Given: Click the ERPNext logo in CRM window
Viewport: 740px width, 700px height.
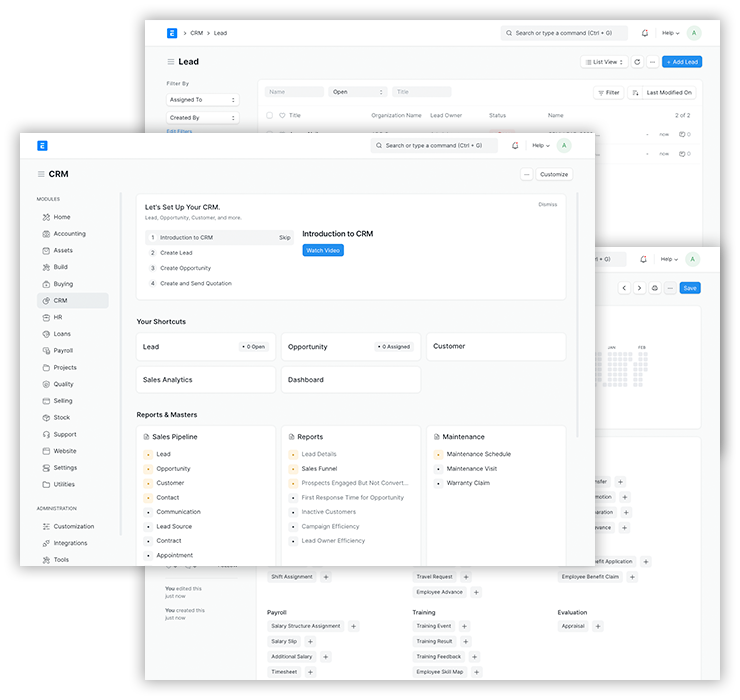Looking at the screenshot, I should click(x=42, y=146).
